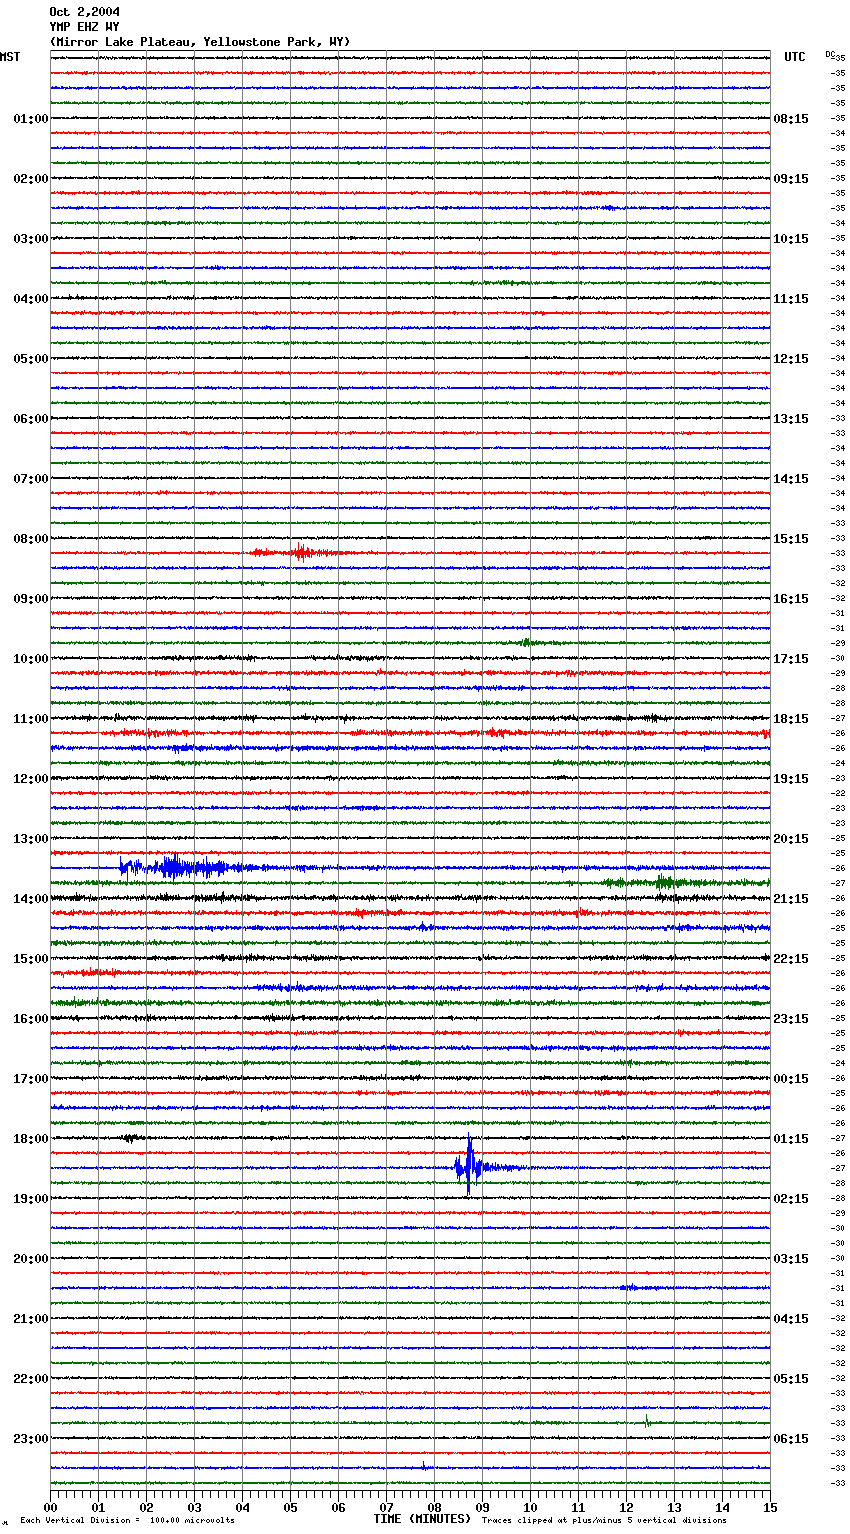The image size is (850, 1534).
Task: Click the 06:15 UTC time label
Action: [x=791, y=1439]
